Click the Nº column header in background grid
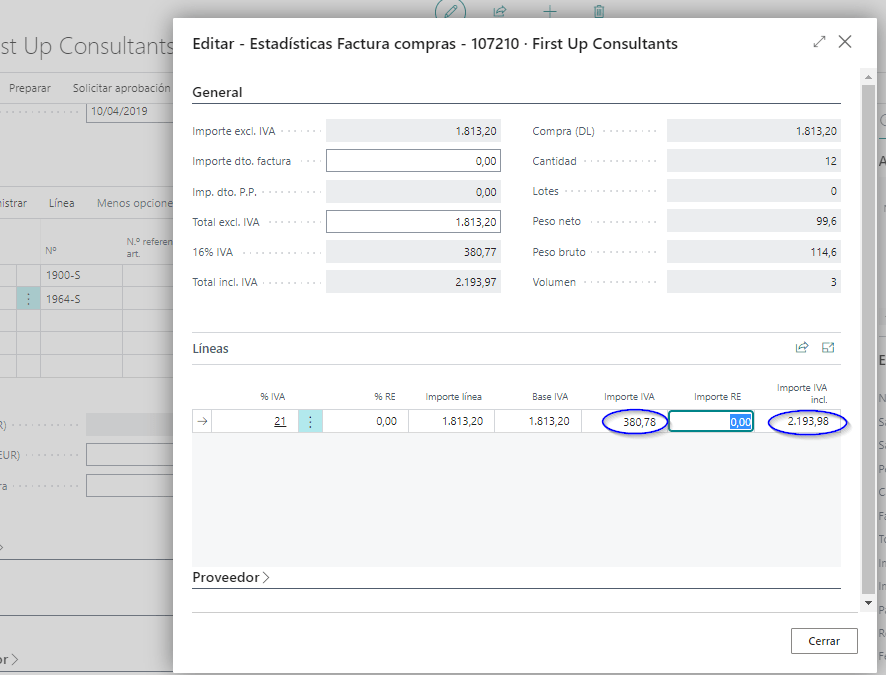The image size is (886, 675). point(51,250)
